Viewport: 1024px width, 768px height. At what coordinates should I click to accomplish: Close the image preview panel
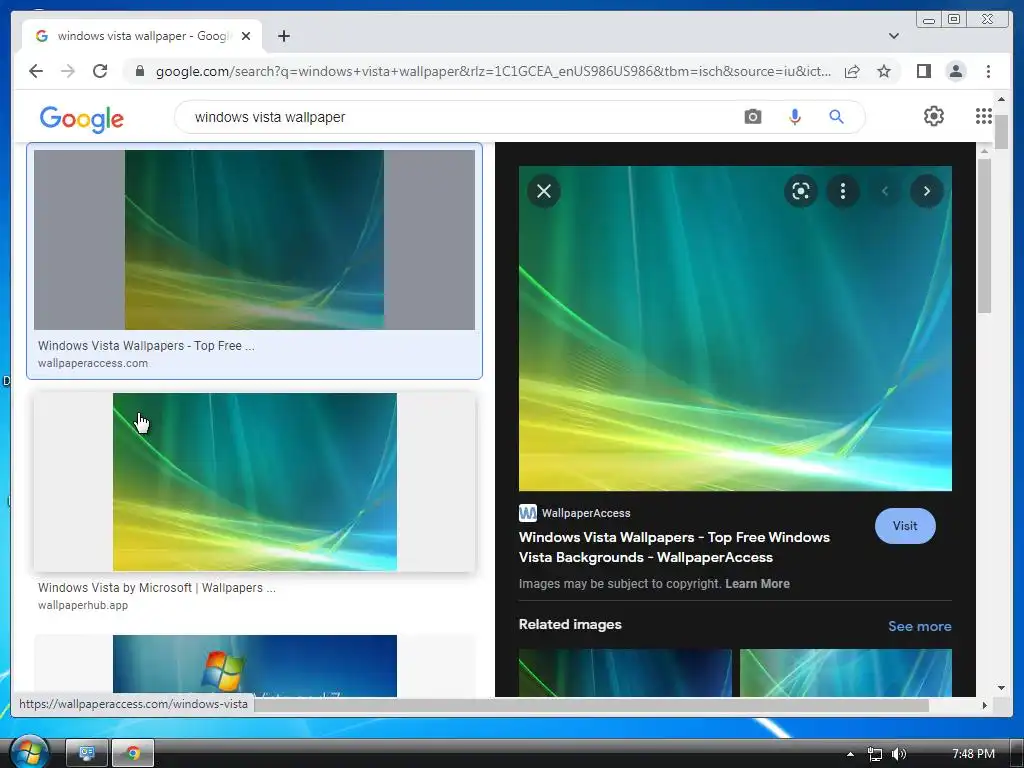(x=544, y=191)
